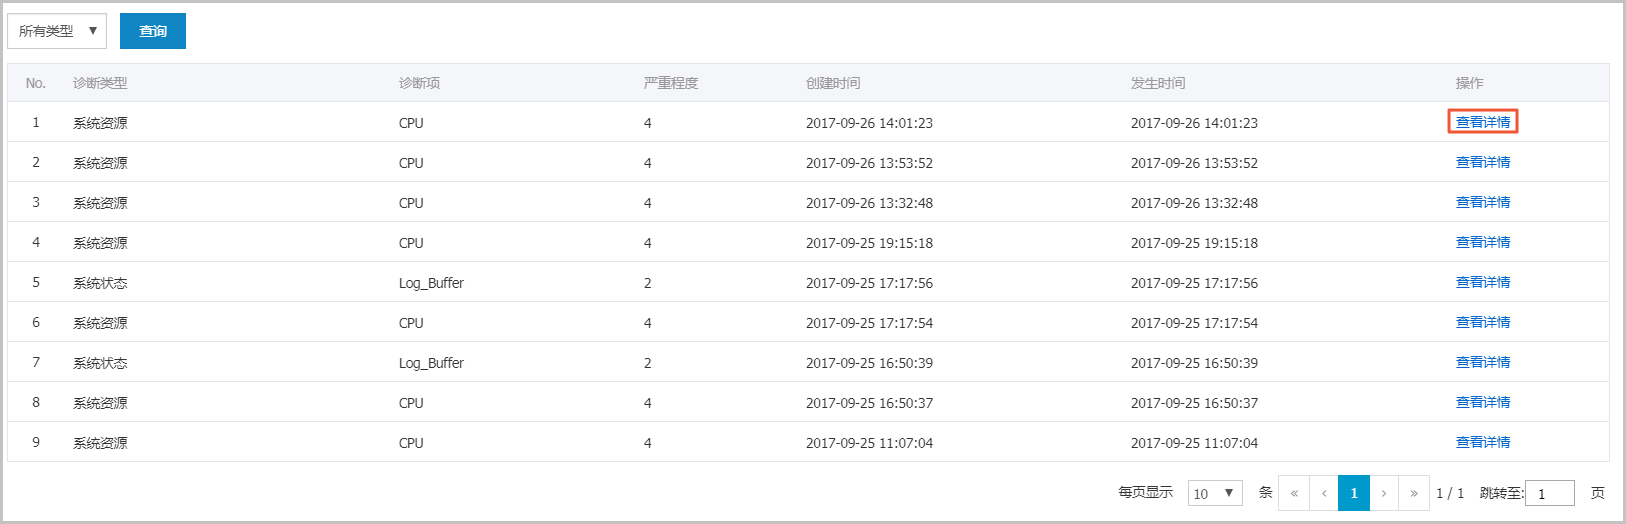Image resolution: width=1626 pixels, height=524 pixels.
Task: Click the 创建时间 column header
Action: click(833, 83)
